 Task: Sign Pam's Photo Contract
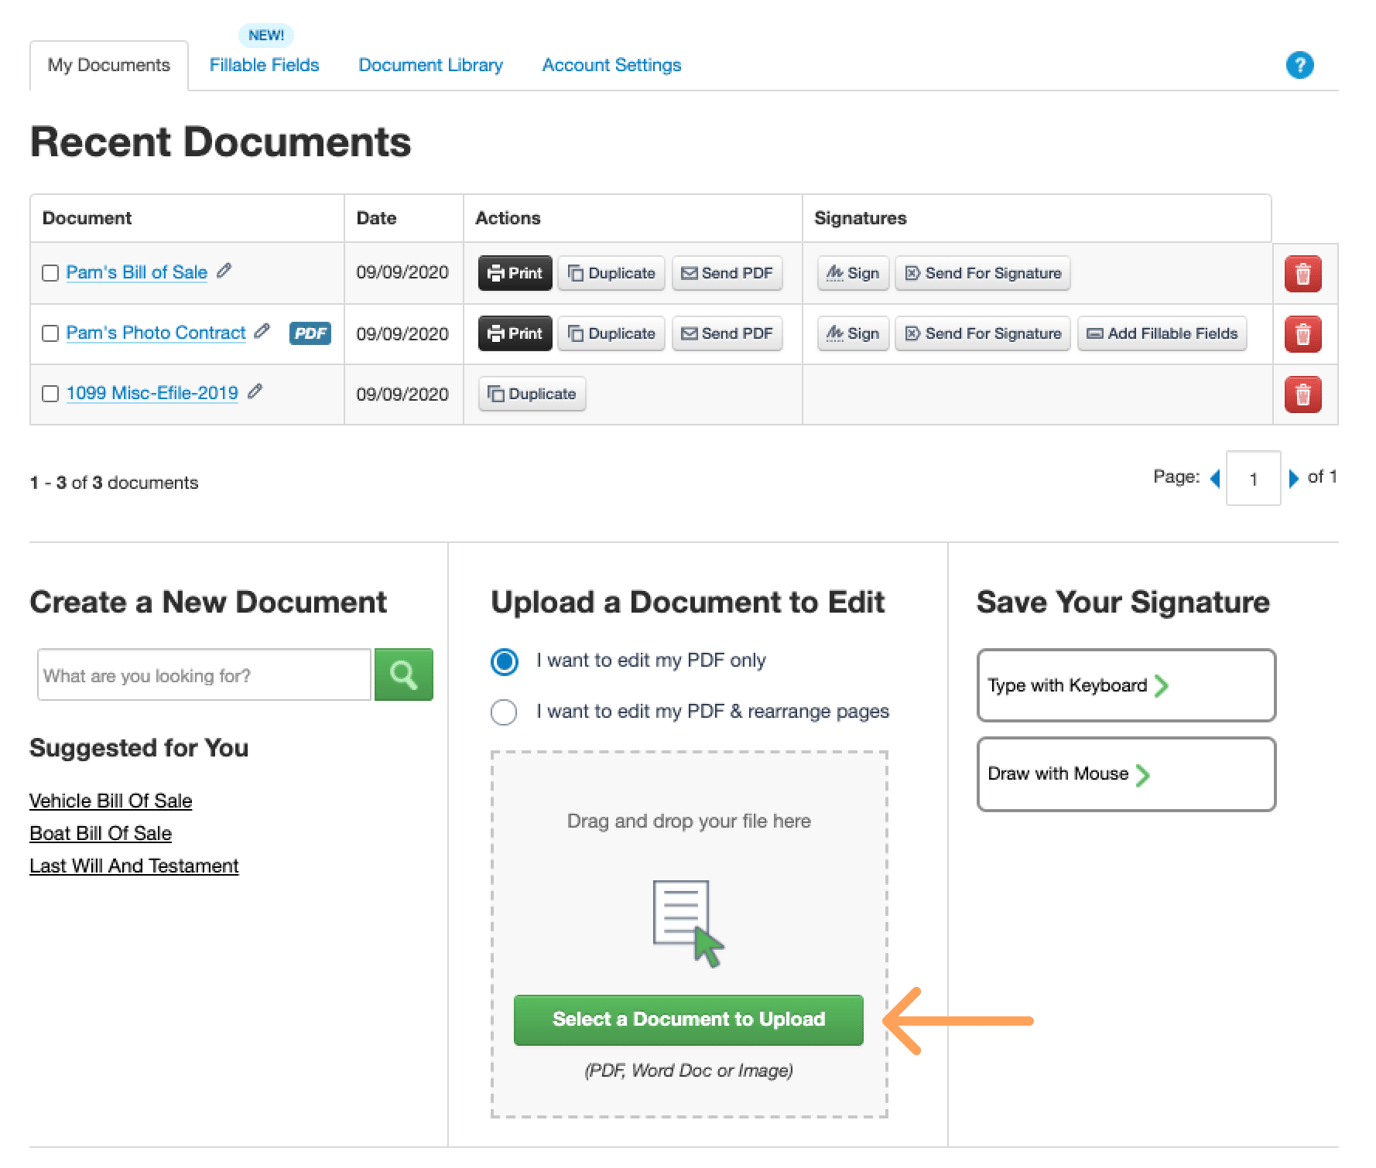[x=853, y=333]
